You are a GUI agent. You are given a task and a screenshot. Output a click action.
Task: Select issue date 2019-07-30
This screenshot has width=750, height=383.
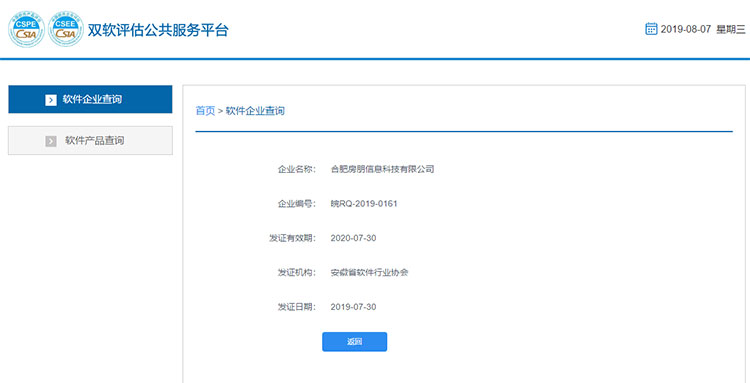coord(353,307)
